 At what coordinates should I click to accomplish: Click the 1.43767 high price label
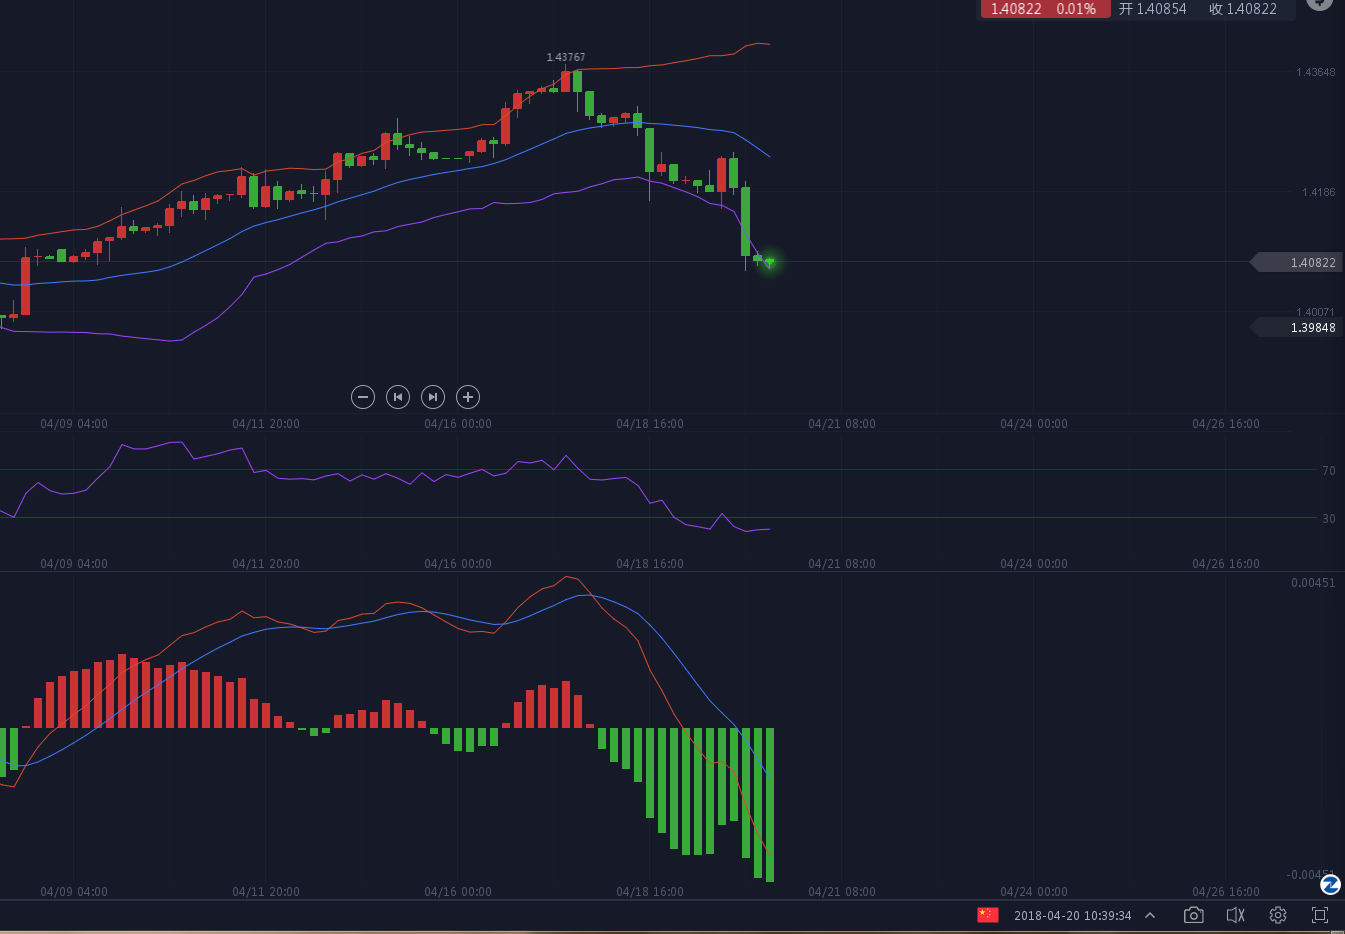coord(566,57)
